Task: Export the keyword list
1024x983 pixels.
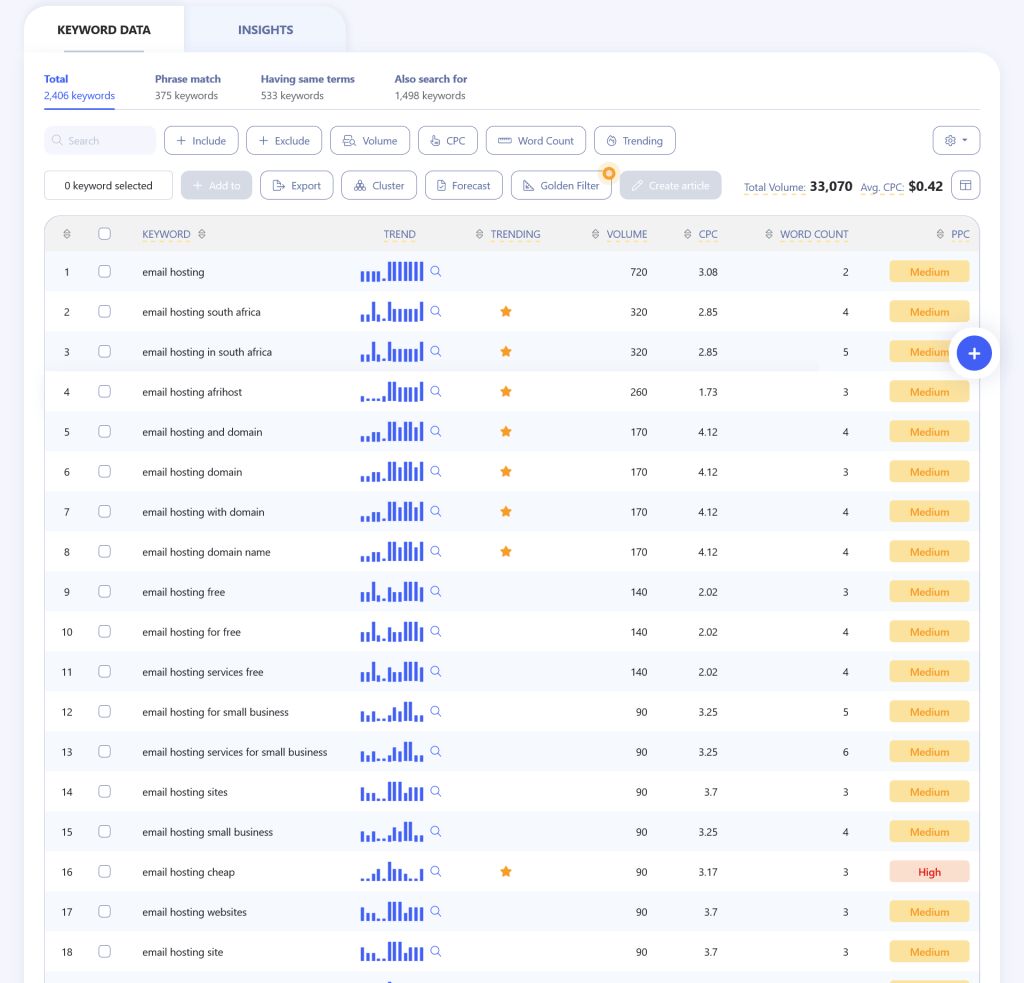Action: [x=296, y=185]
